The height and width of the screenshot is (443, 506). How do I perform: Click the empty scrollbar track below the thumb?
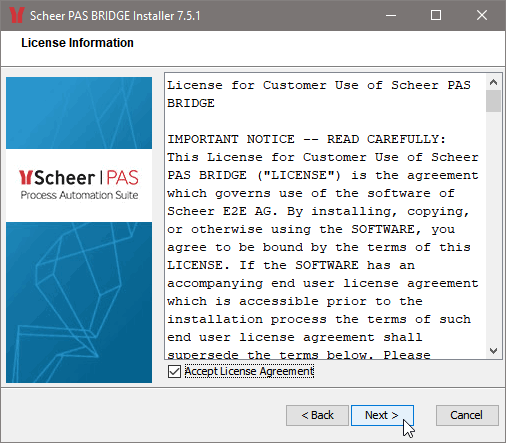point(494,227)
